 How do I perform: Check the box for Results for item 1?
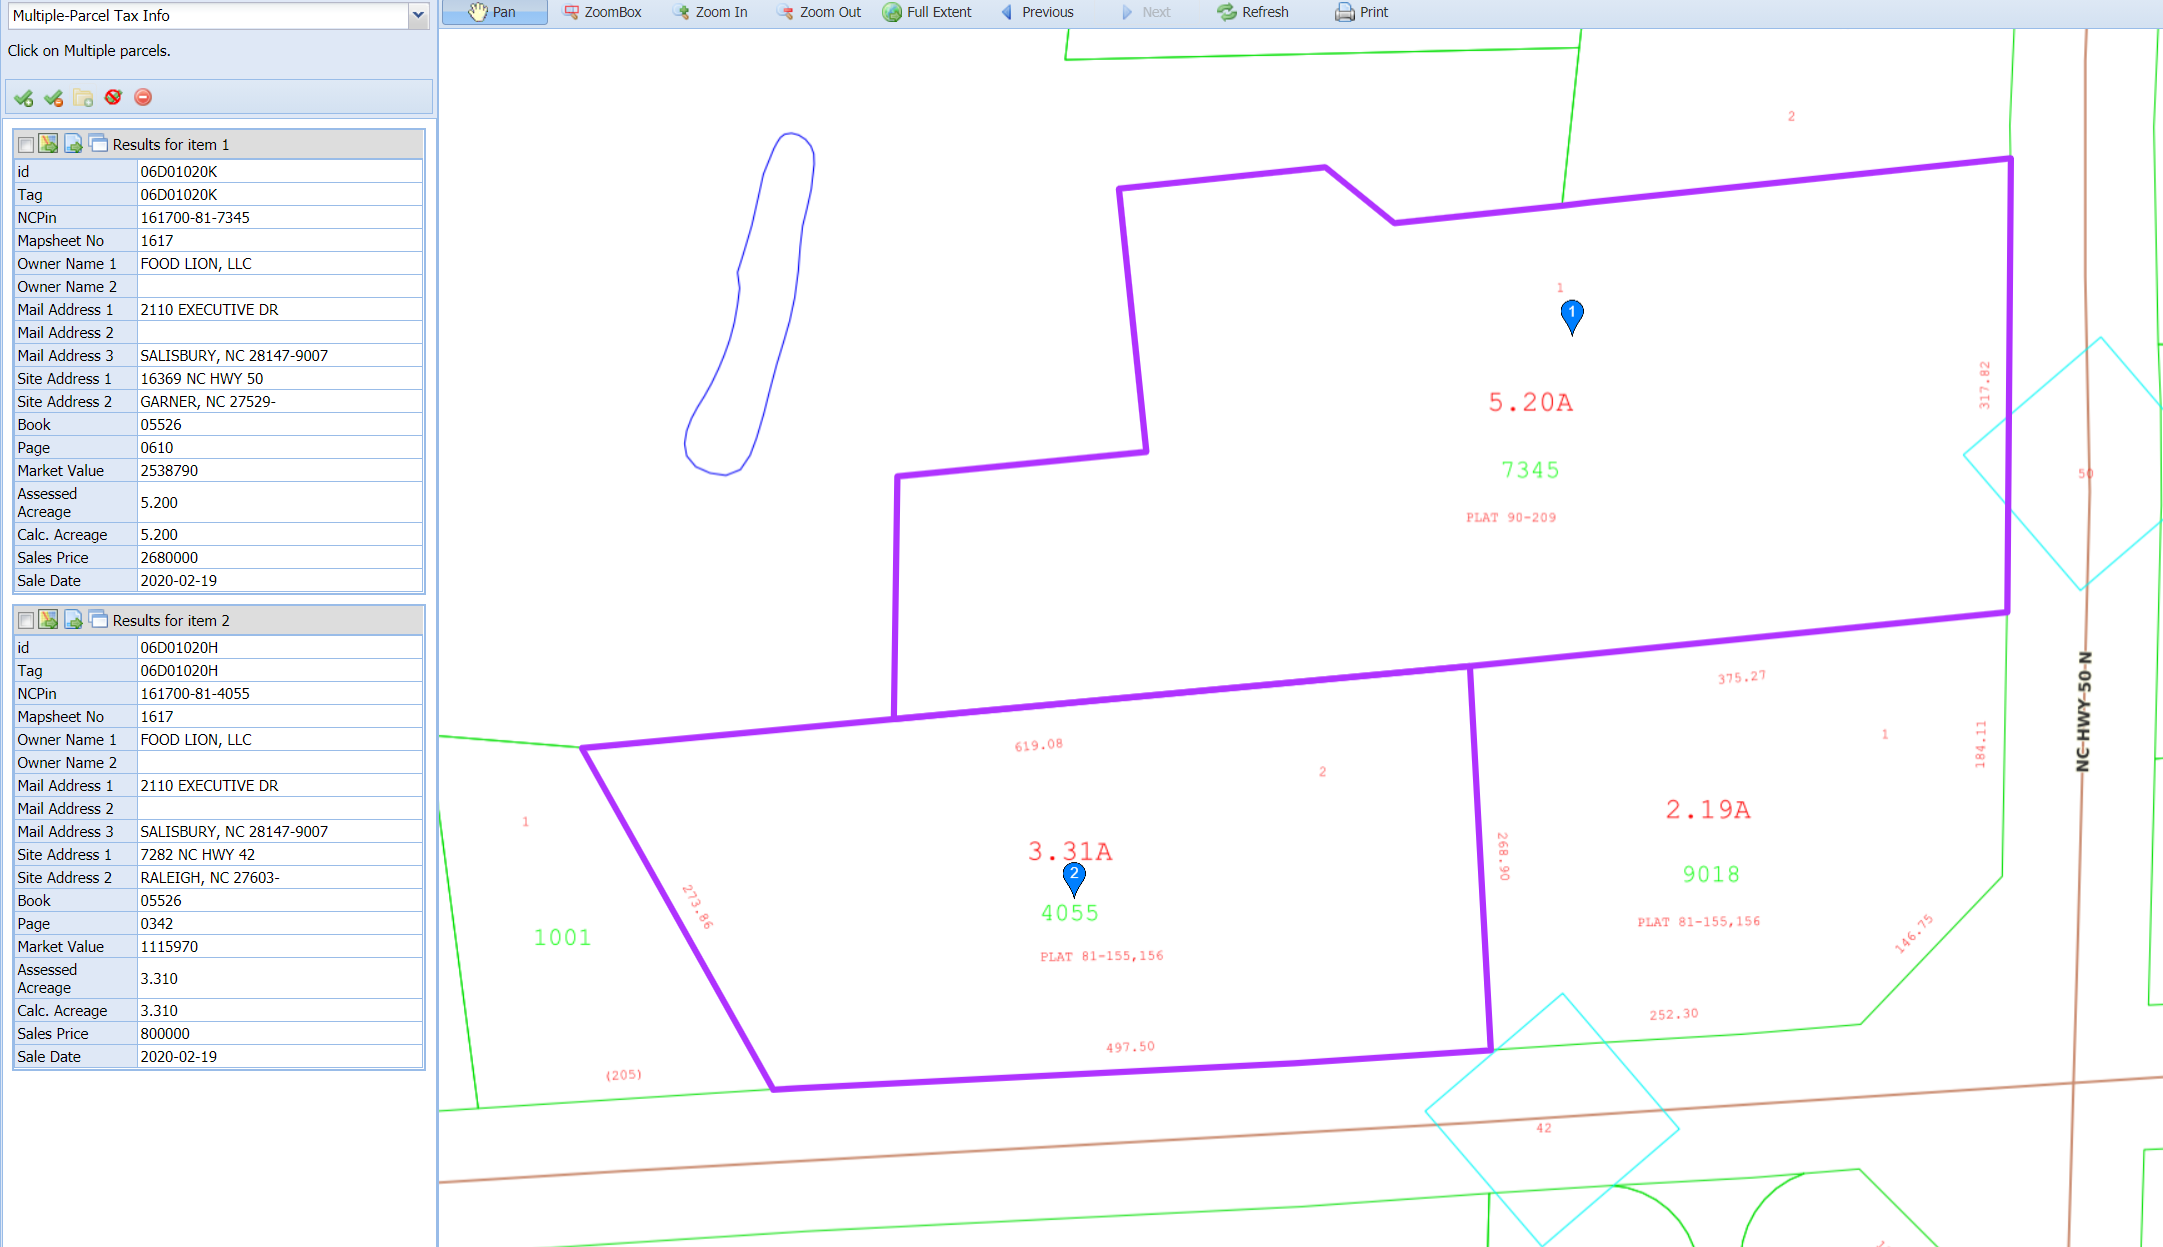pos(26,145)
